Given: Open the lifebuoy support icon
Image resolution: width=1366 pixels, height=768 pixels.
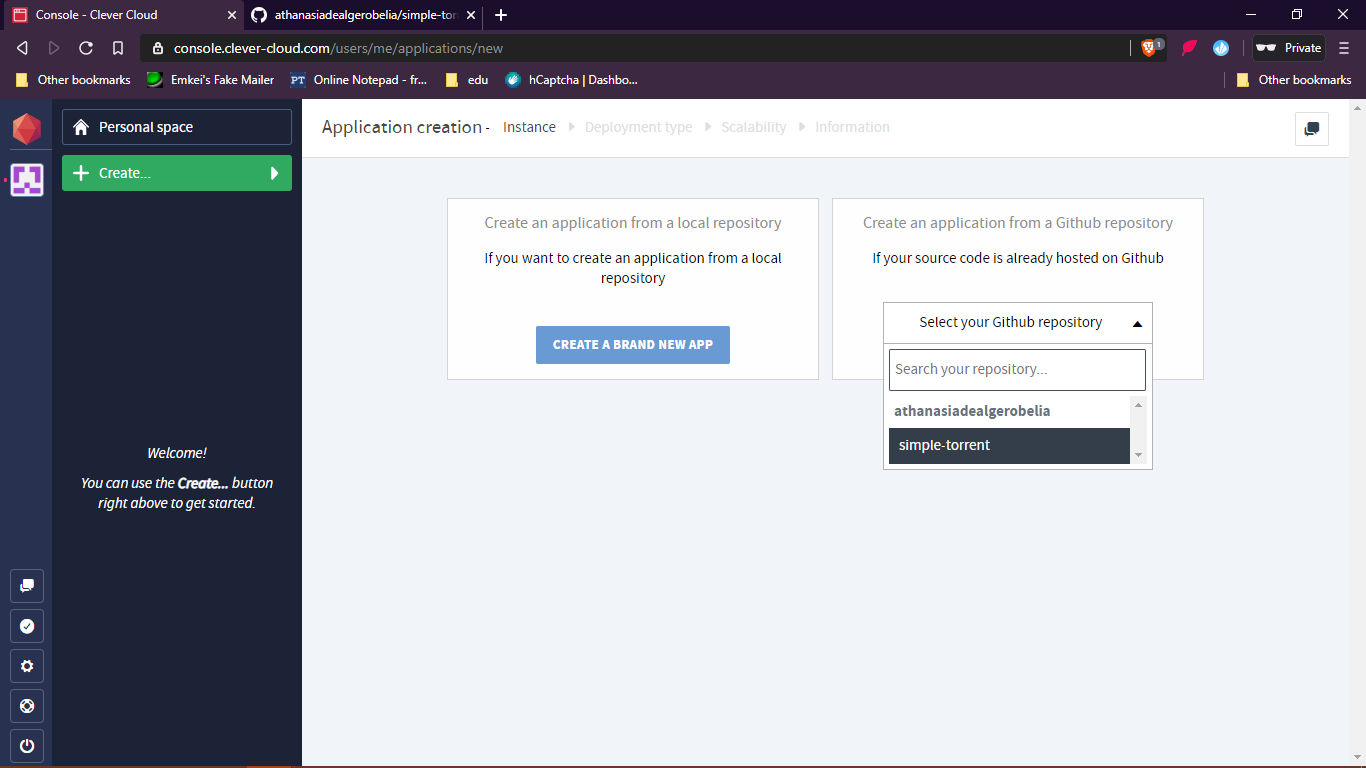Looking at the screenshot, I should pyautogui.click(x=27, y=706).
